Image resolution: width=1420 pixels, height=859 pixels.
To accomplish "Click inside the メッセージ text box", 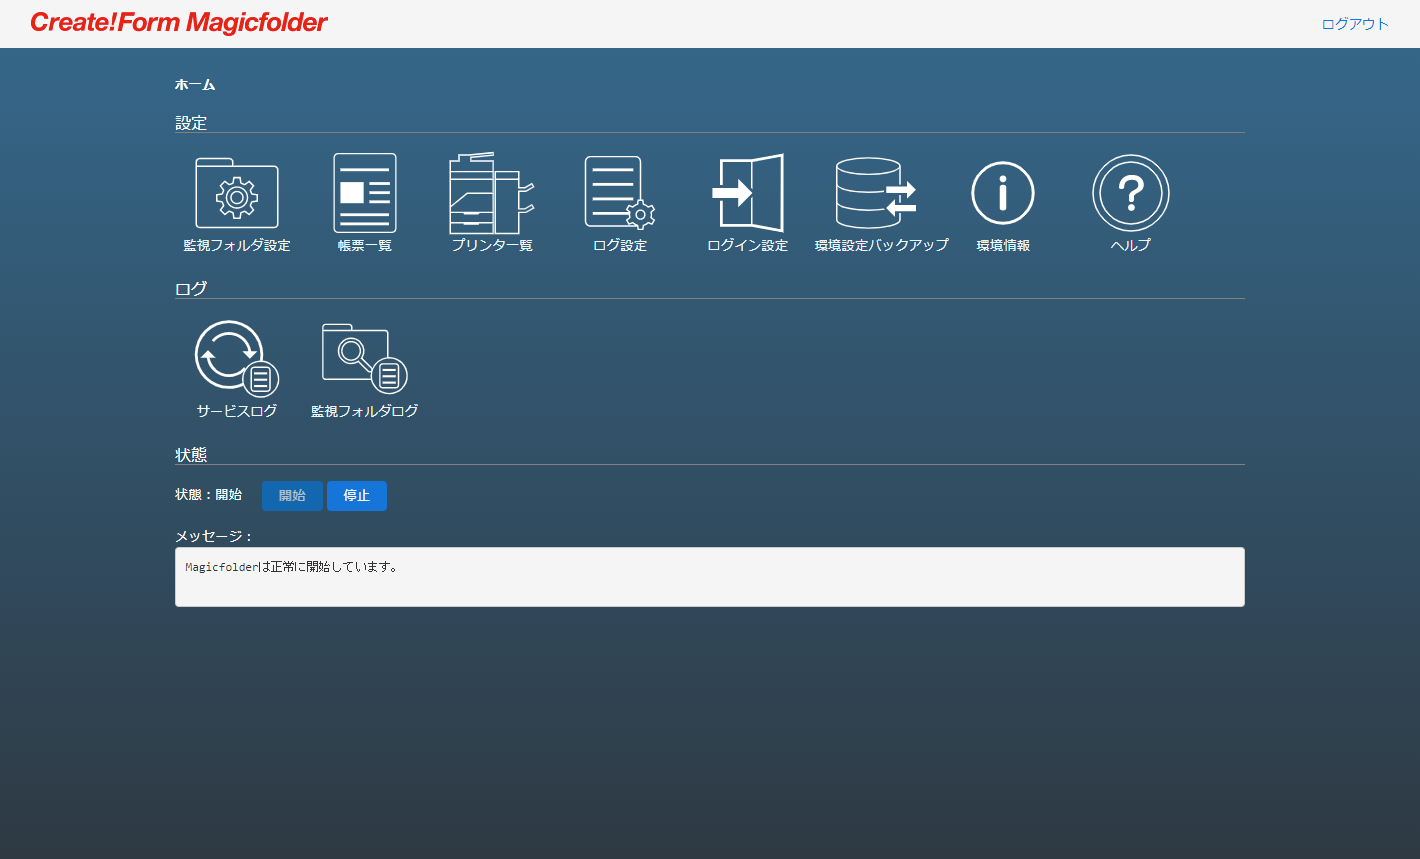I will click(x=709, y=577).
